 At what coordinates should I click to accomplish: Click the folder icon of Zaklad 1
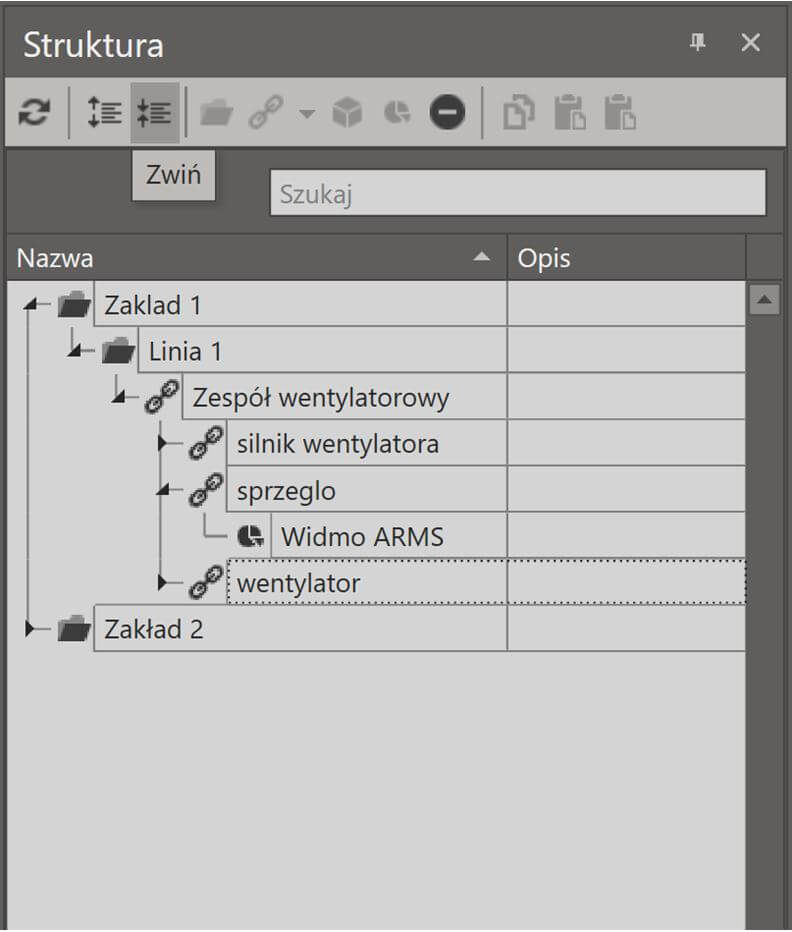pos(74,304)
